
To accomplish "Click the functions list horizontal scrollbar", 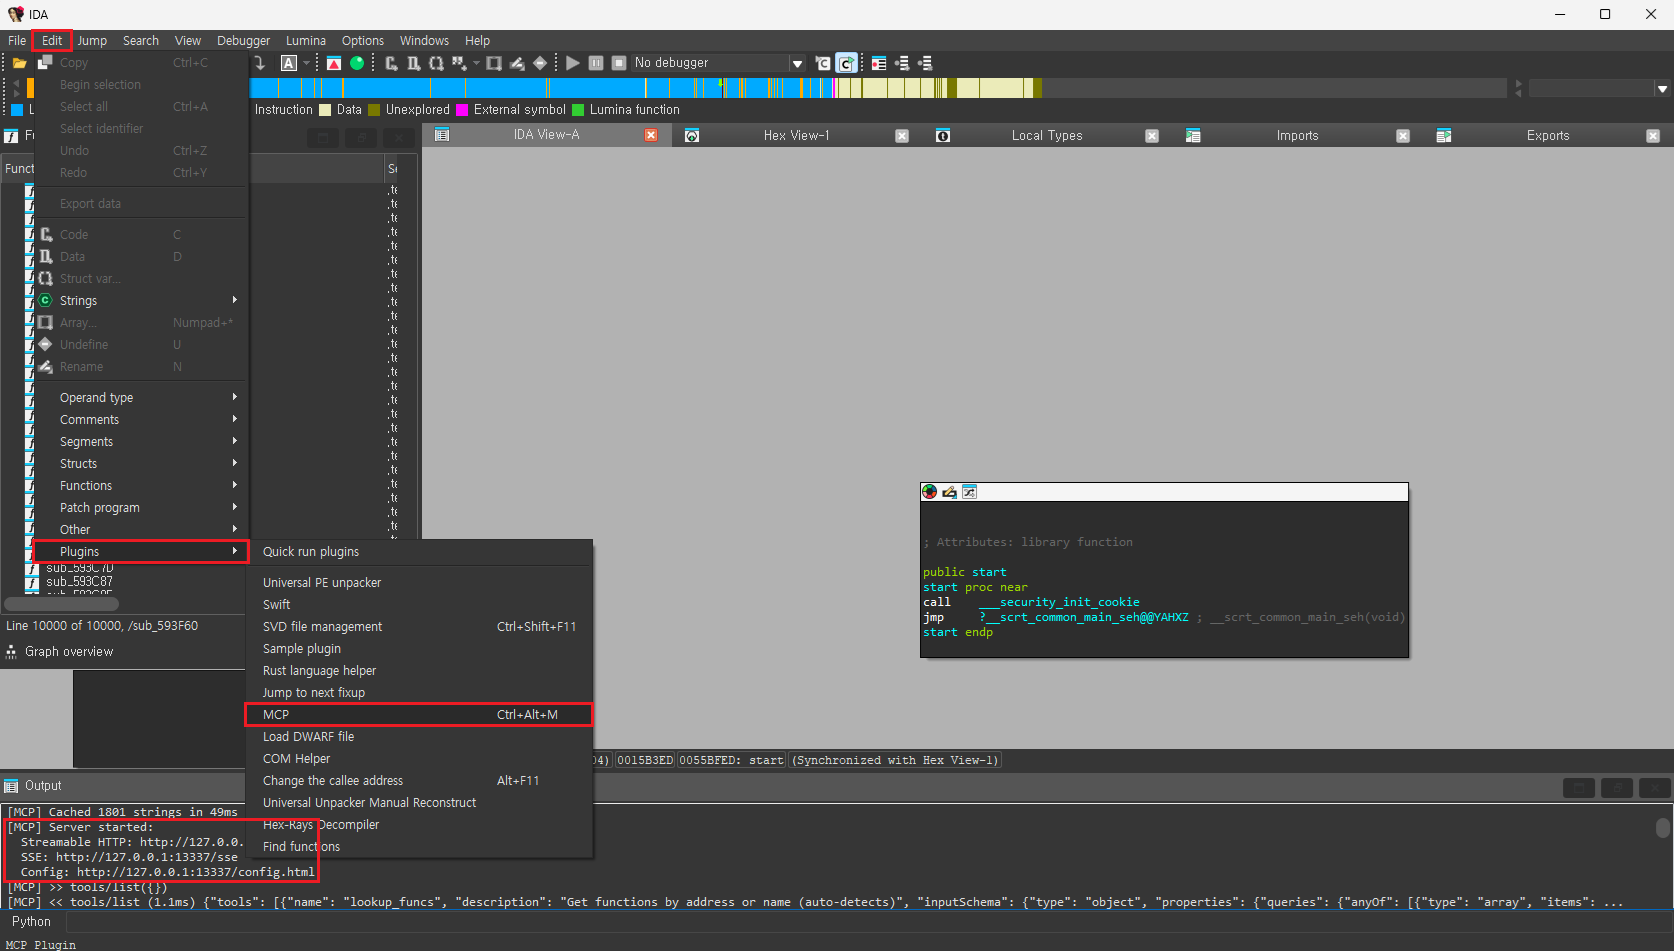I will pos(62,604).
